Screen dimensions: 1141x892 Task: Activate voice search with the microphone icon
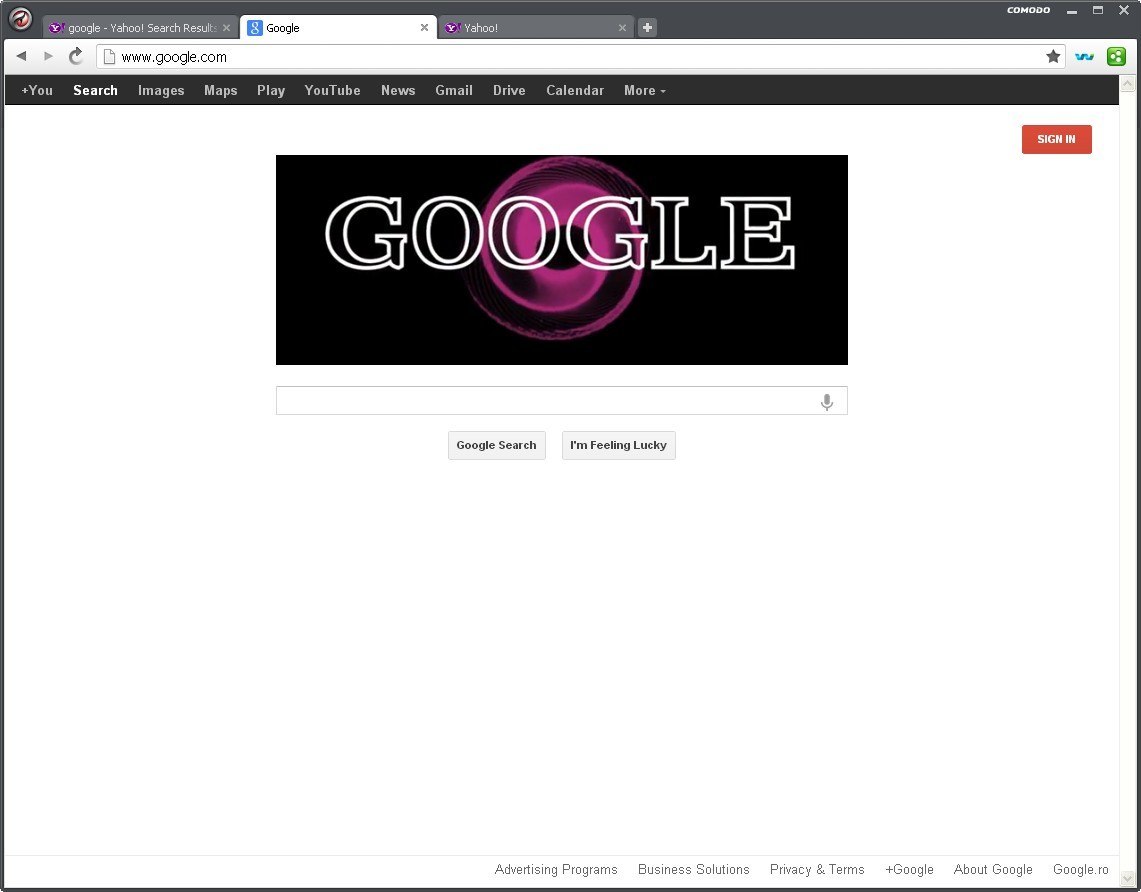[x=827, y=402]
